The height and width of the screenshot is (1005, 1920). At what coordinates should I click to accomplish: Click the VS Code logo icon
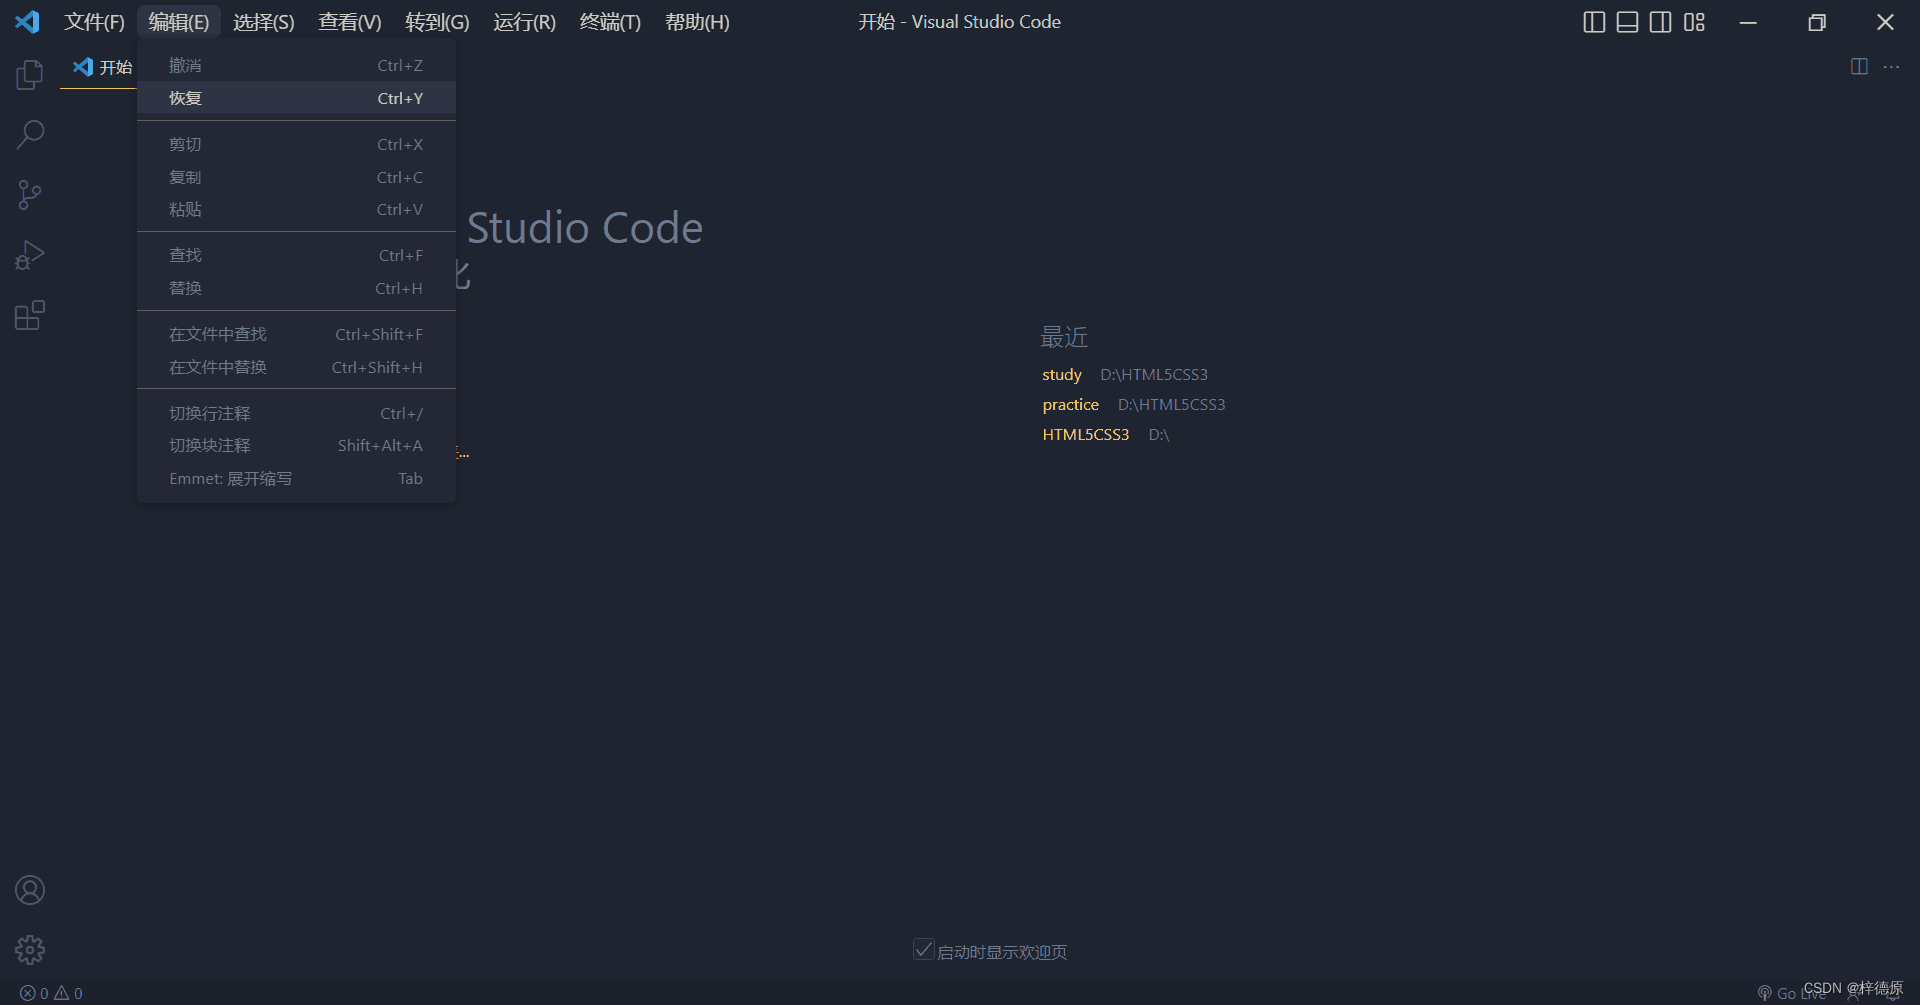[27, 22]
